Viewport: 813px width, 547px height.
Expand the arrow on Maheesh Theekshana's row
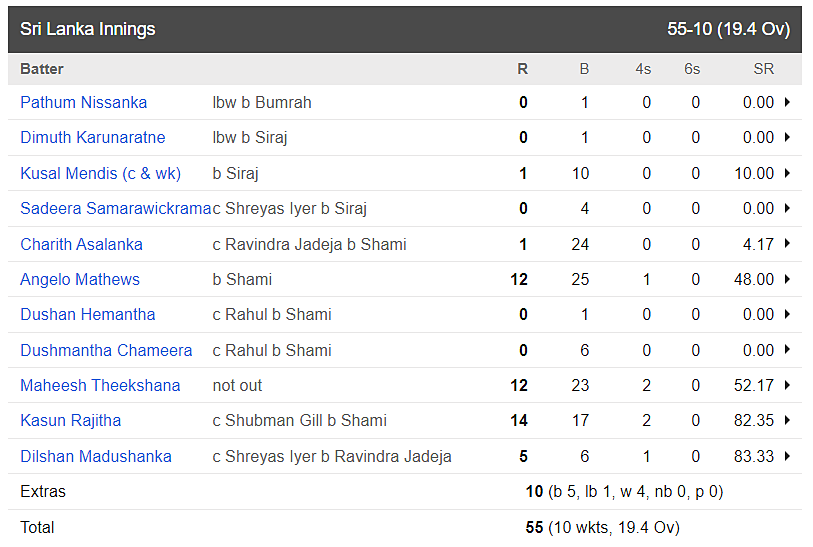(x=788, y=385)
